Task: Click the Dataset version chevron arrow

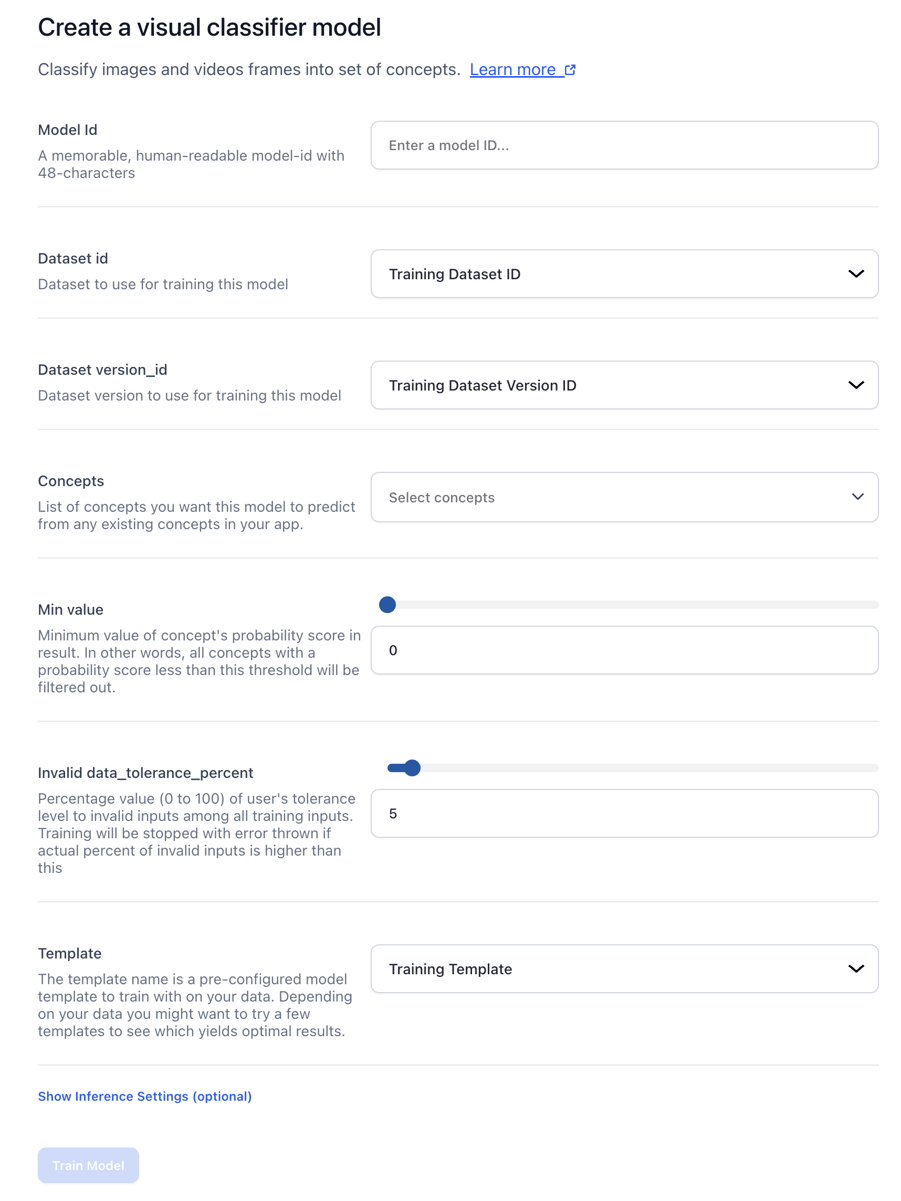Action: [x=856, y=385]
